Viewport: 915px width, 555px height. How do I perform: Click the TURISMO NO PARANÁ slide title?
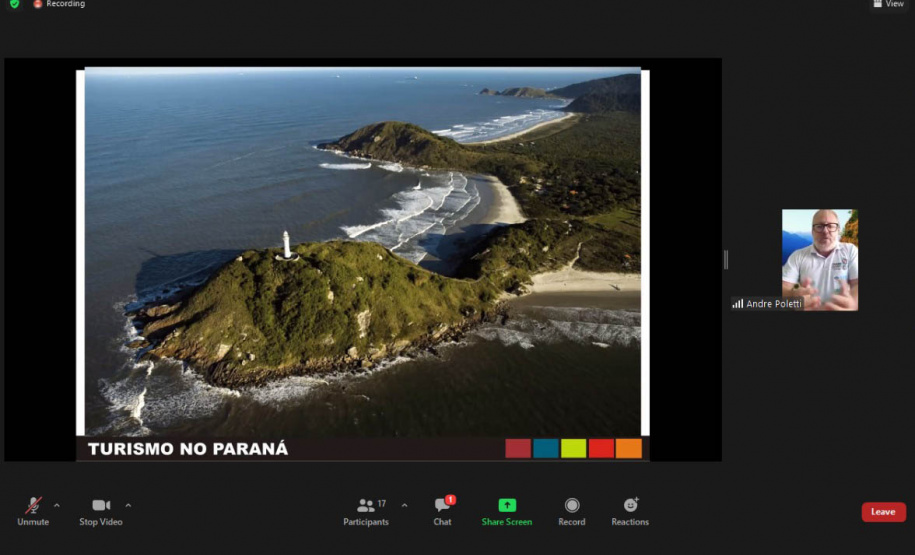point(188,449)
